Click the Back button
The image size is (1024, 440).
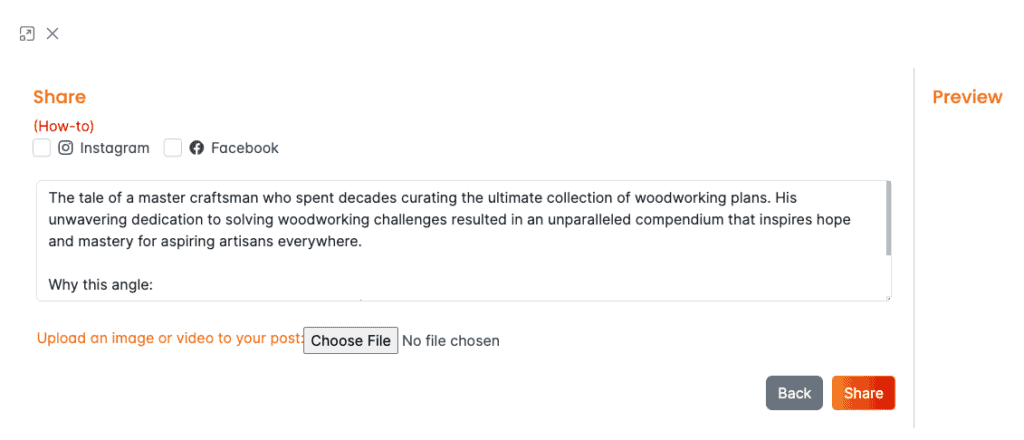tap(794, 393)
